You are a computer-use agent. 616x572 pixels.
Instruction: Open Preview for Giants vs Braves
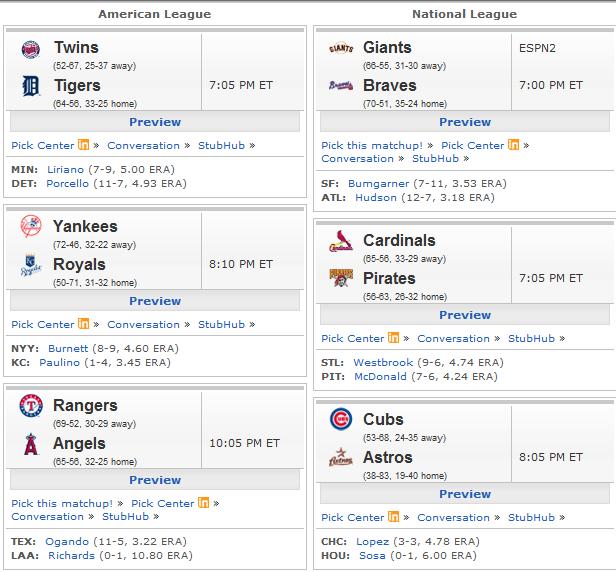coord(465,122)
